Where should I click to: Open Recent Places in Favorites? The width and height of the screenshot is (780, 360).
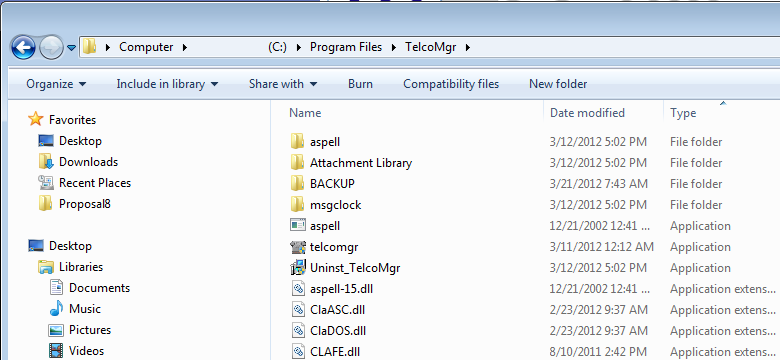[x=95, y=182]
